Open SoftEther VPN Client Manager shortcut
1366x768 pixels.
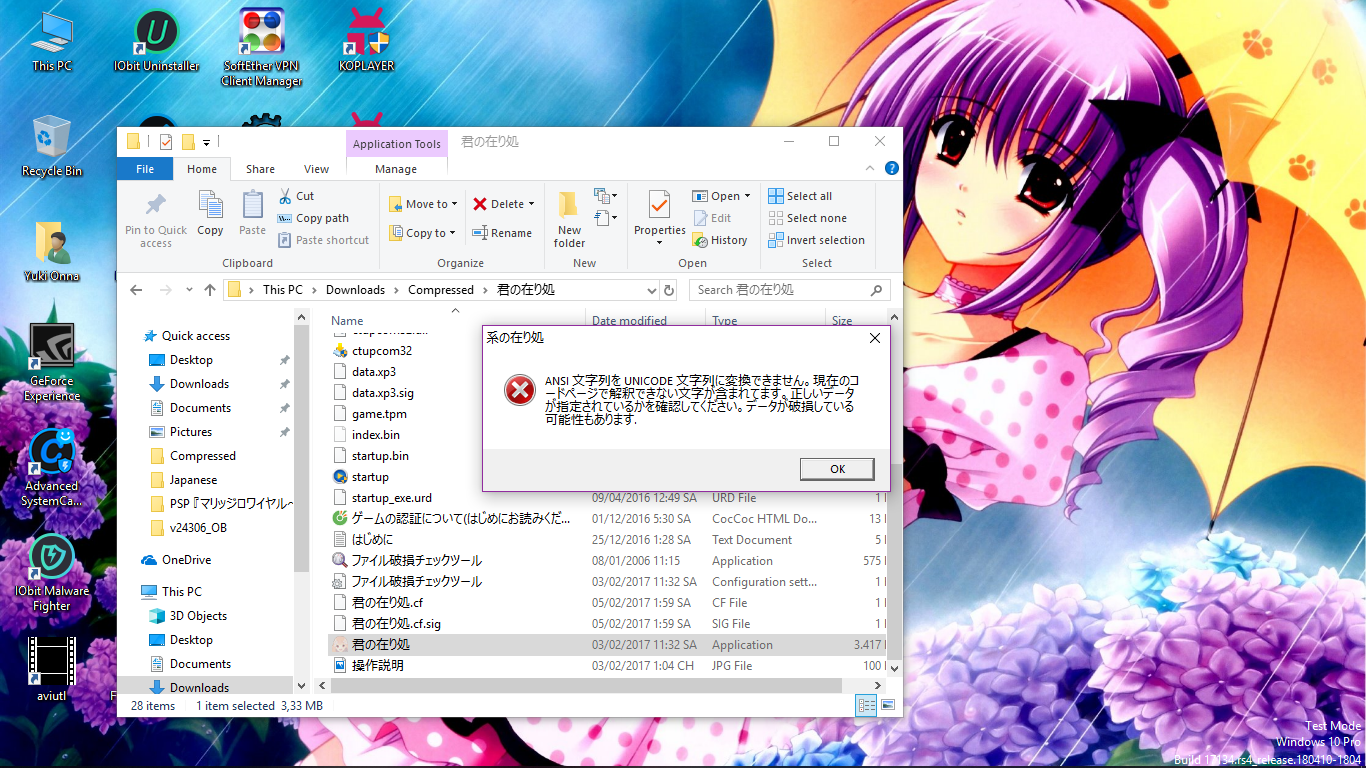click(262, 48)
